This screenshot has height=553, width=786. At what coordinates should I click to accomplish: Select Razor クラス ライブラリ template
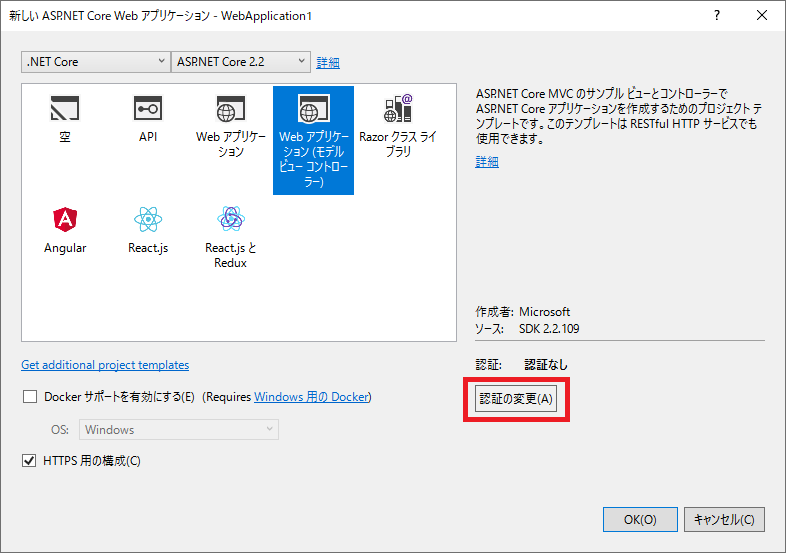point(398,126)
